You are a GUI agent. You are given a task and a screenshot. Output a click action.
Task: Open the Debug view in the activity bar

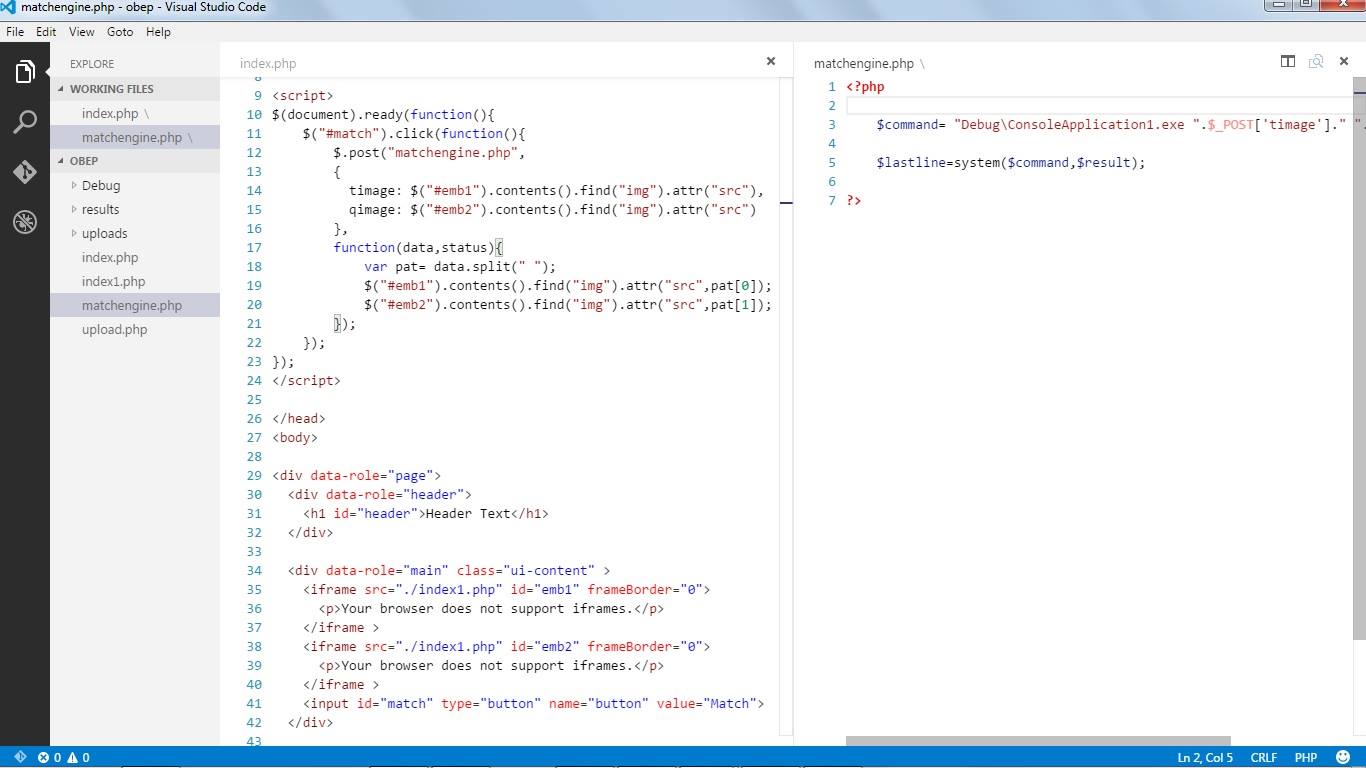25,222
